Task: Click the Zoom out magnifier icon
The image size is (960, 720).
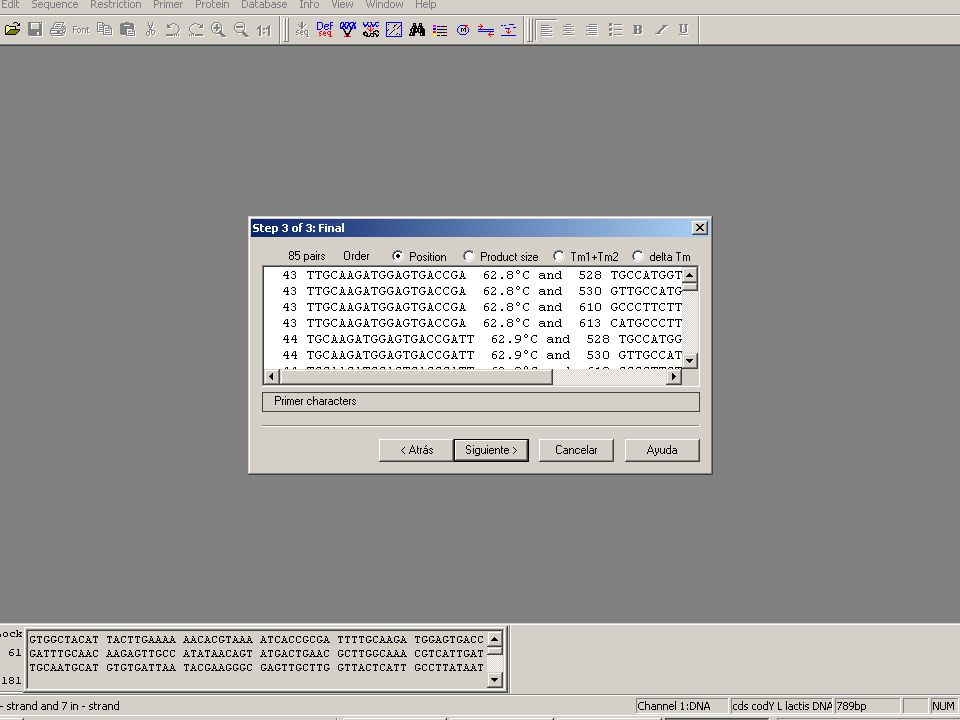Action: (x=241, y=29)
